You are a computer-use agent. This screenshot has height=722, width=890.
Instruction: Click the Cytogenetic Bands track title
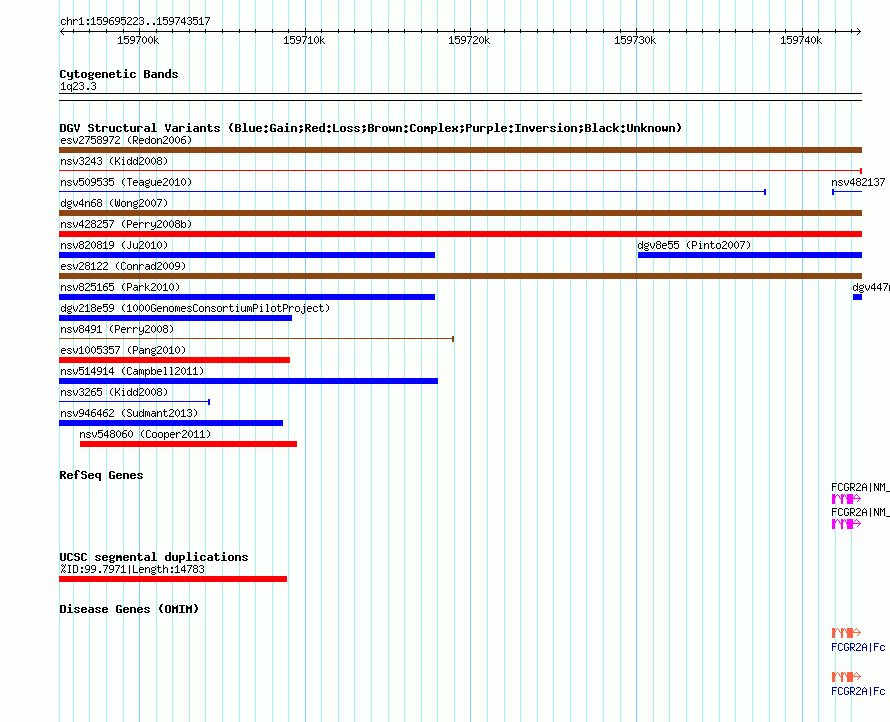[x=119, y=74]
